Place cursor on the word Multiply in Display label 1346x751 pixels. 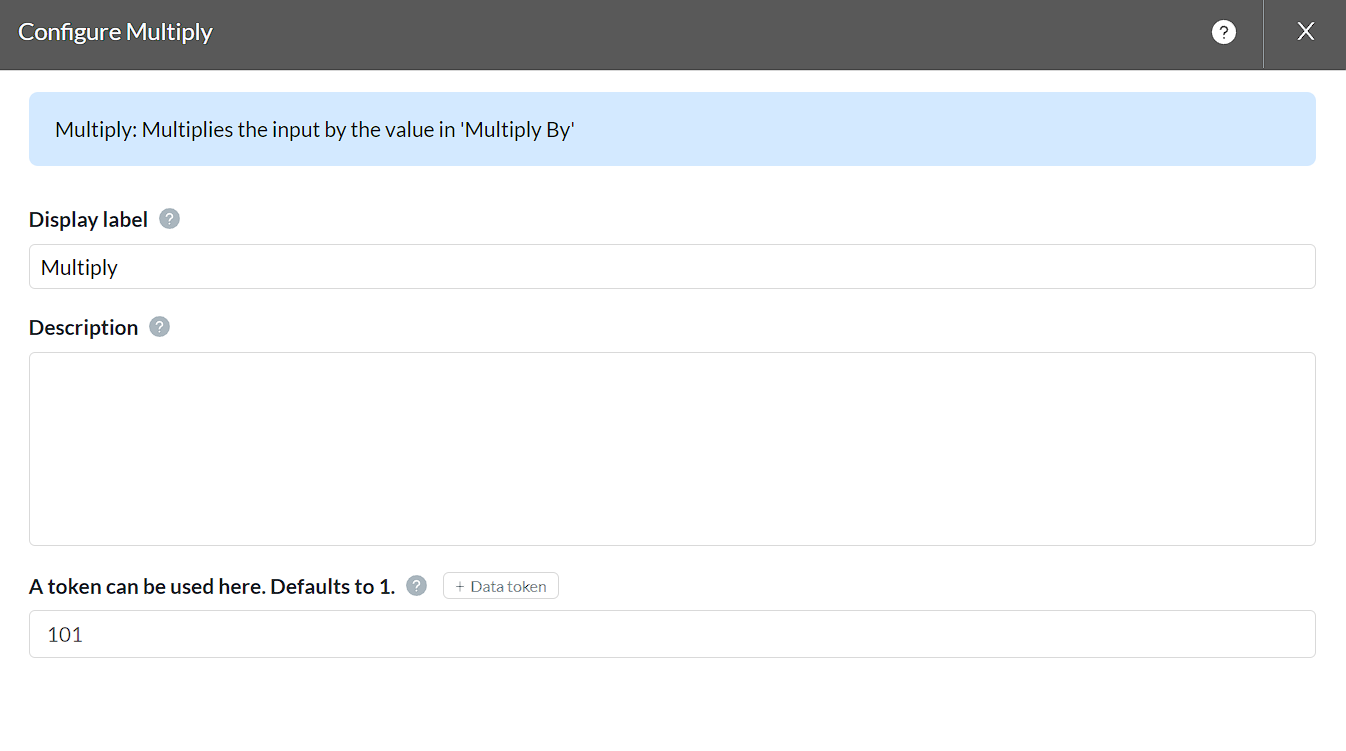pos(79,268)
